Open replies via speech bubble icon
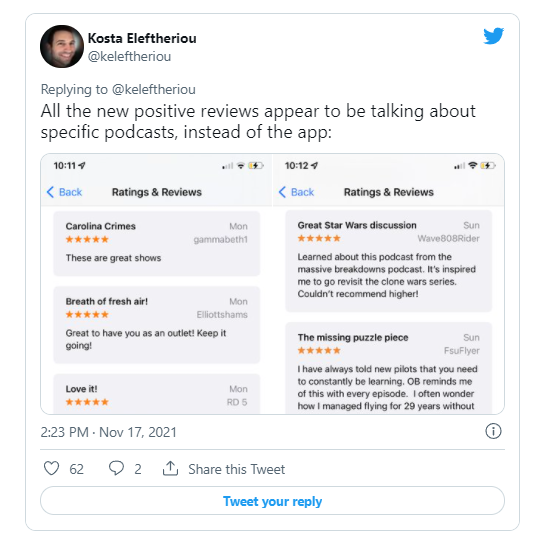Image resolution: width=552 pixels, height=539 pixels. pos(116,468)
